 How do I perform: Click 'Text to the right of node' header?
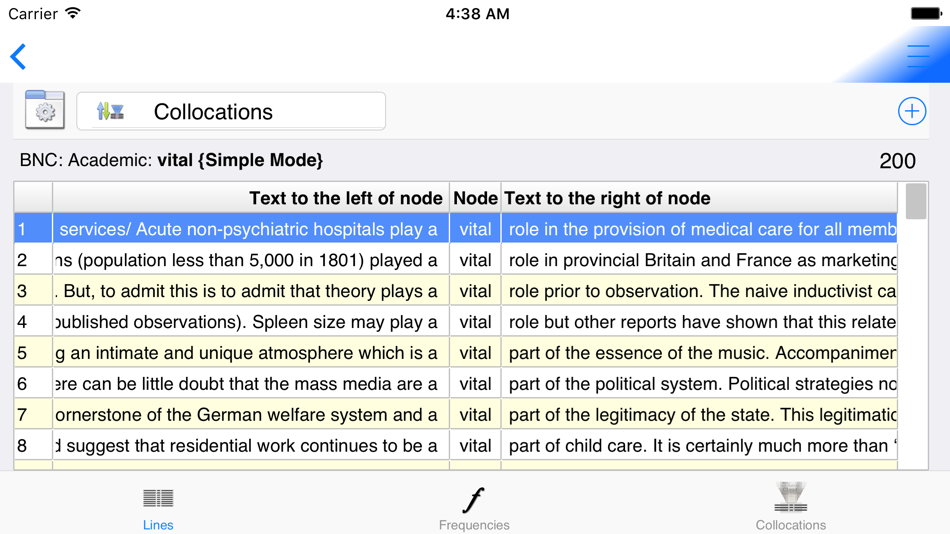click(699, 198)
